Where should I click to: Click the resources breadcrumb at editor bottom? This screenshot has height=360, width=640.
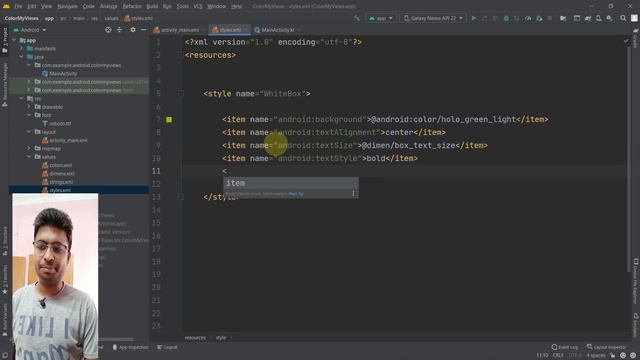[x=195, y=338]
